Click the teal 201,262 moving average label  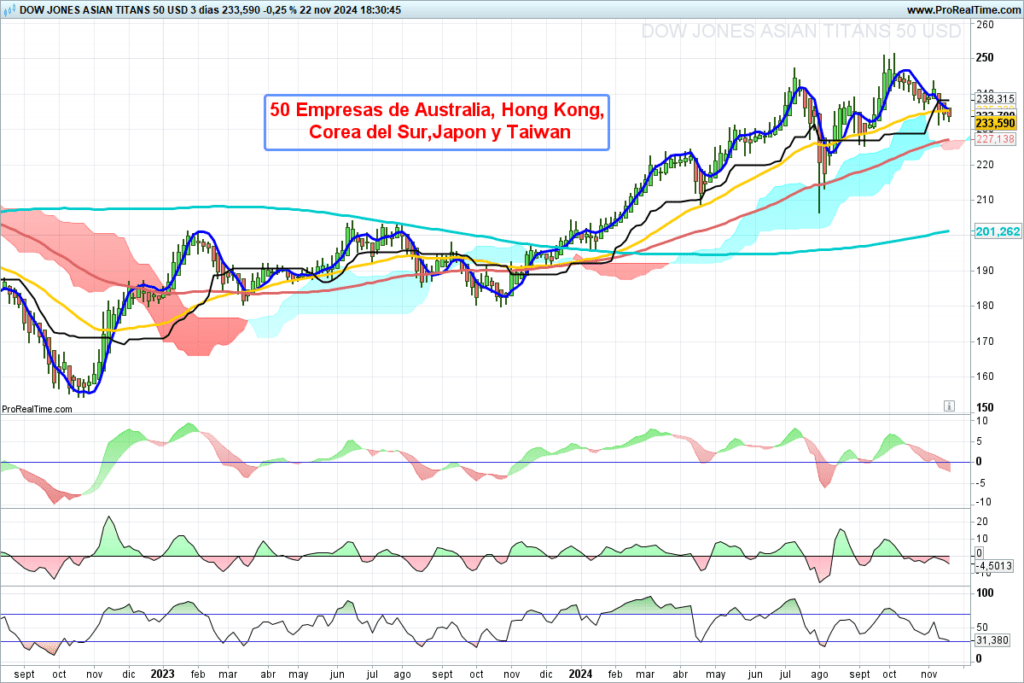point(997,232)
